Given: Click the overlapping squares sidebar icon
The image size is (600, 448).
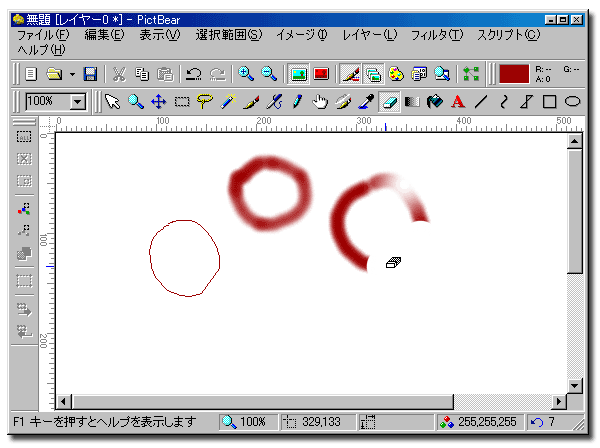Looking at the screenshot, I should (x=24, y=253).
